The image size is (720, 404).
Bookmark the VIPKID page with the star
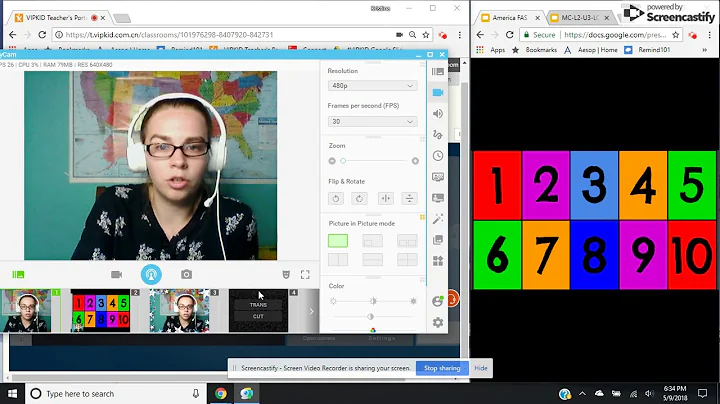[426, 35]
